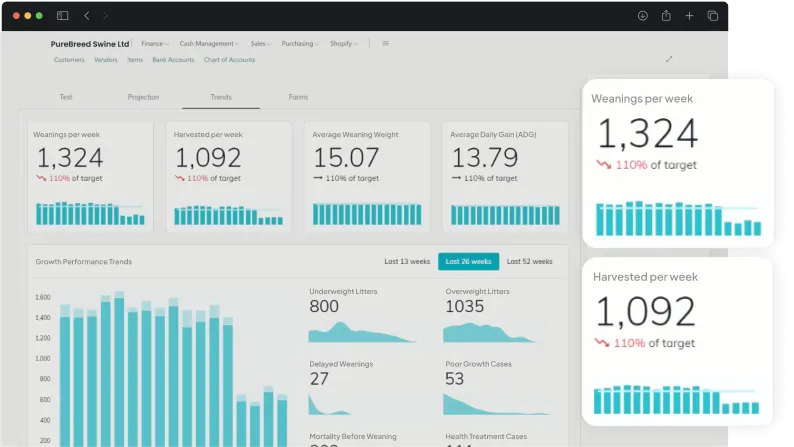This screenshot has width=794, height=447.
Task: Click the share icon in browser toolbar
Action: (x=666, y=16)
